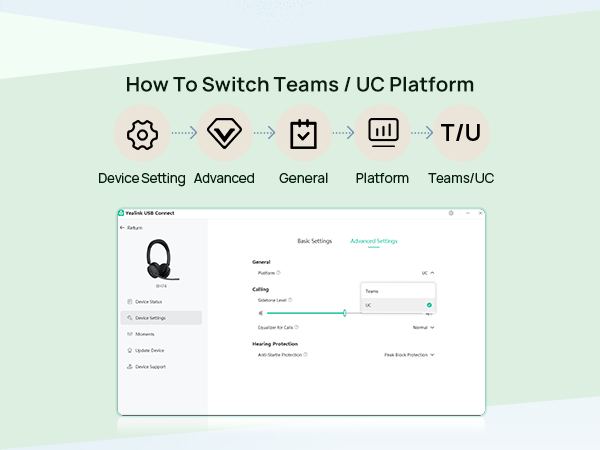Click the Update Device sidebar icon
The height and width of the screenshot is (450, 600).
tap(129, 350)
